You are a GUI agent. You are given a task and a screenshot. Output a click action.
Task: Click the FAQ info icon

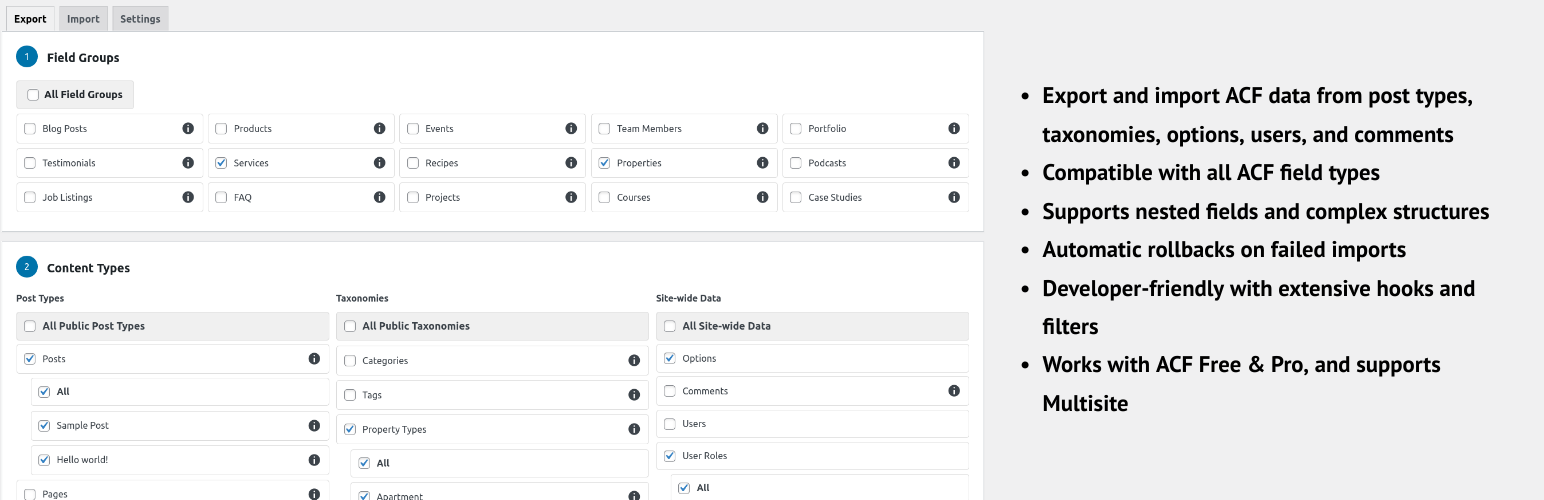[x=380, y=197]
